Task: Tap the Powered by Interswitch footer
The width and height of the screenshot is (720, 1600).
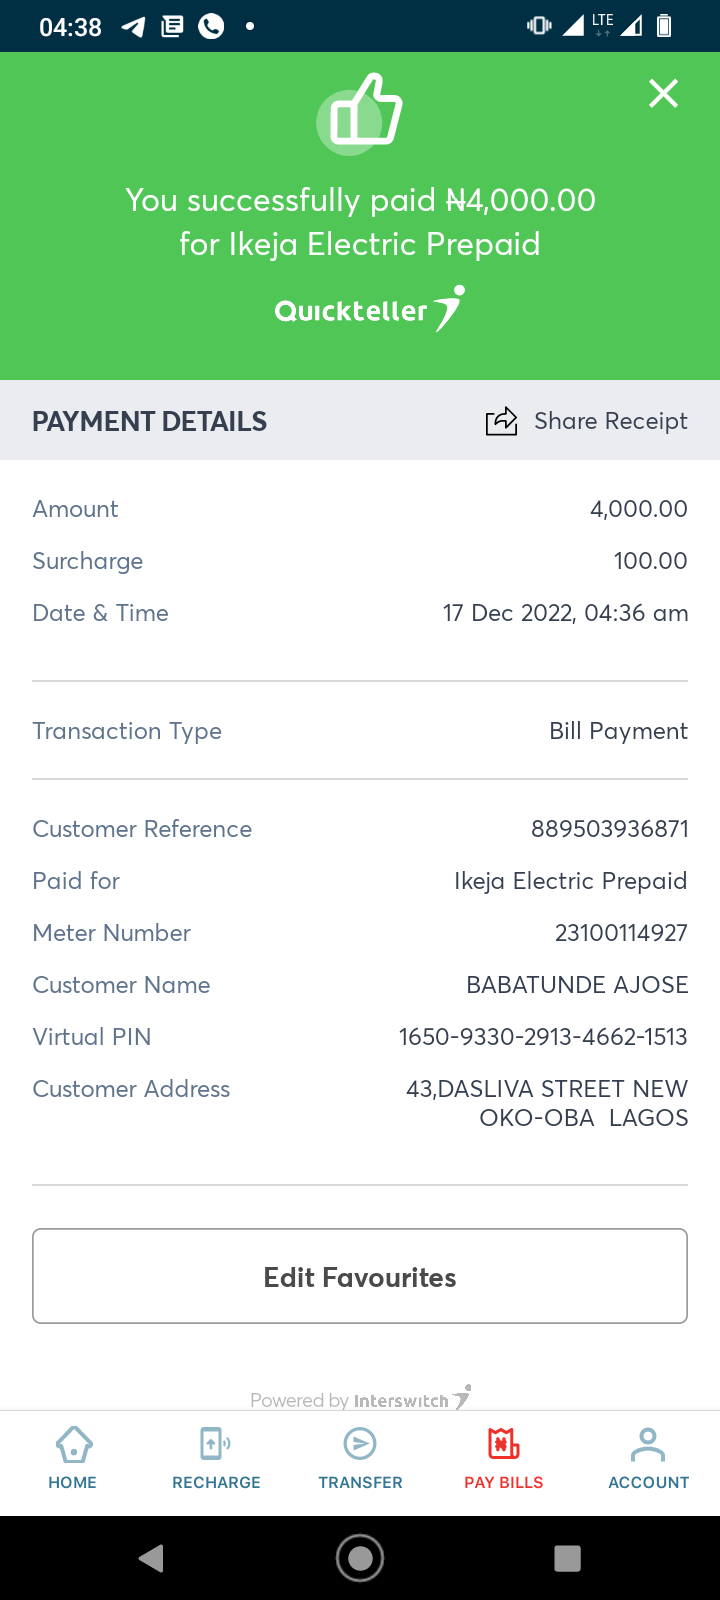Action: (x=360, y=1400)
